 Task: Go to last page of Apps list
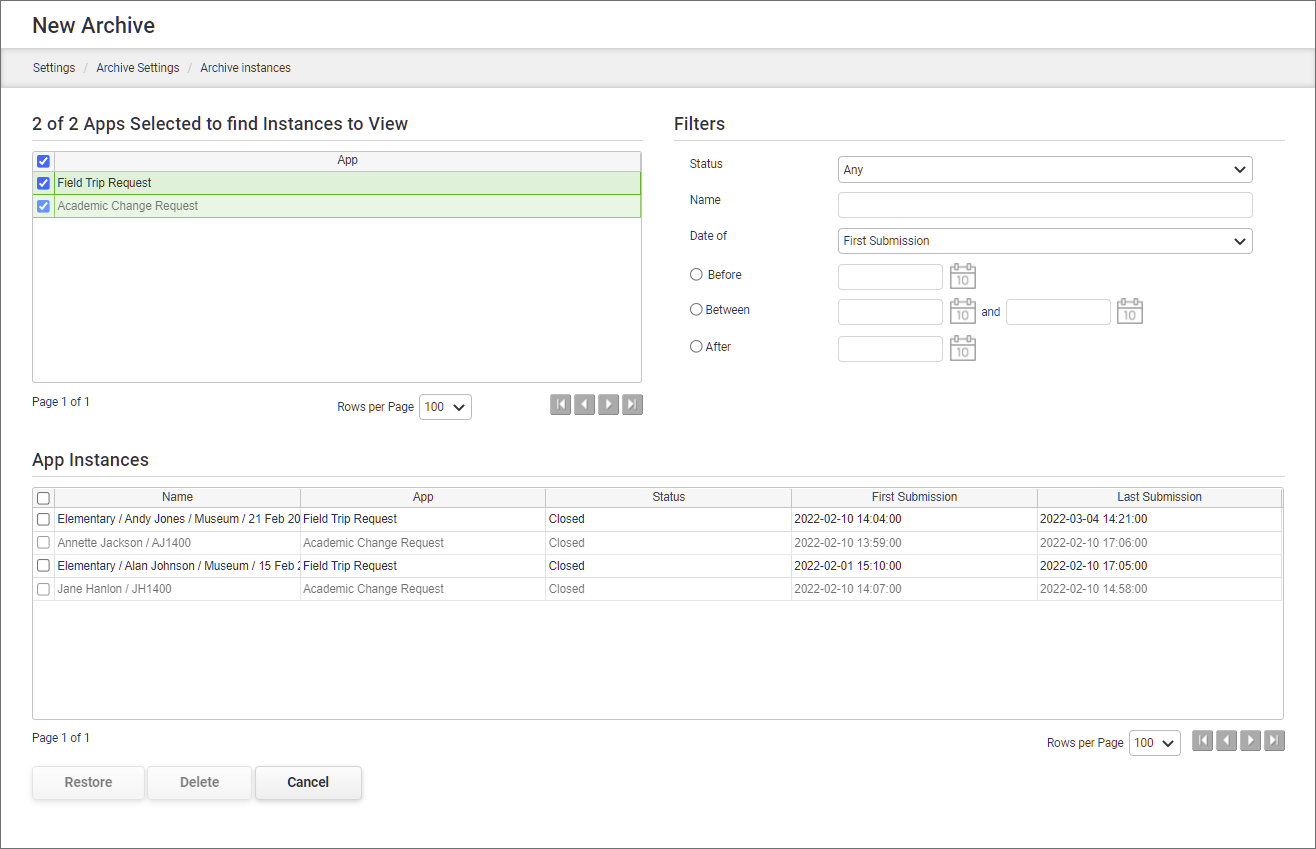pos(632,405)
